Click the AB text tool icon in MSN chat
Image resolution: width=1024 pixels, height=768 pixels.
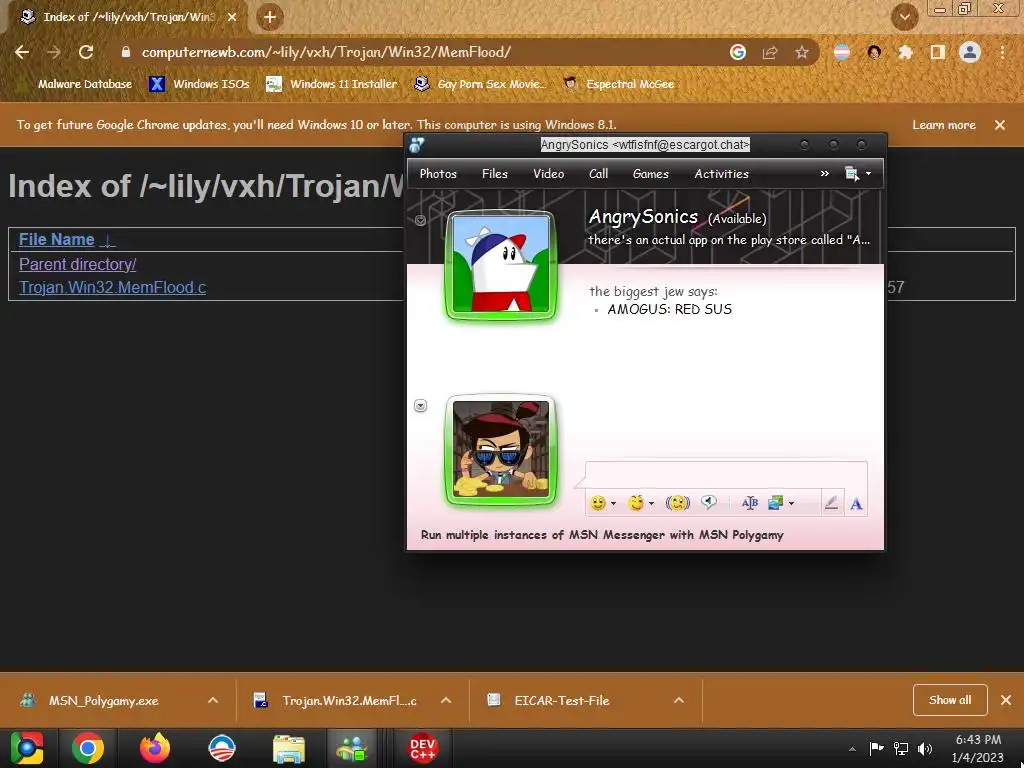coord(750,502)
